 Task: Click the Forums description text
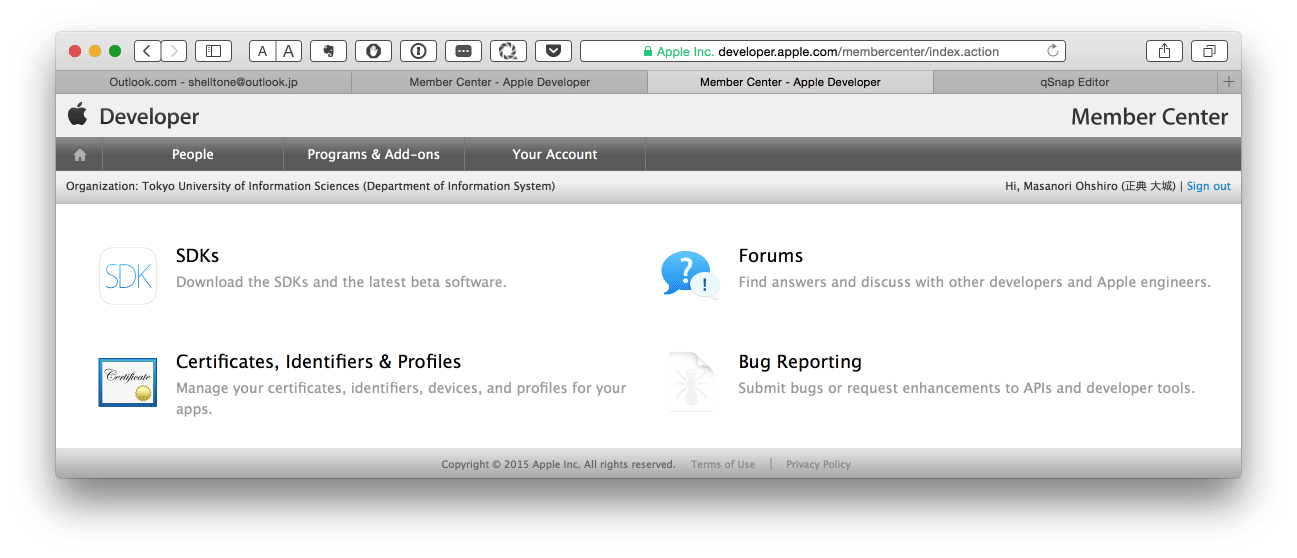(x=975, y=282)
